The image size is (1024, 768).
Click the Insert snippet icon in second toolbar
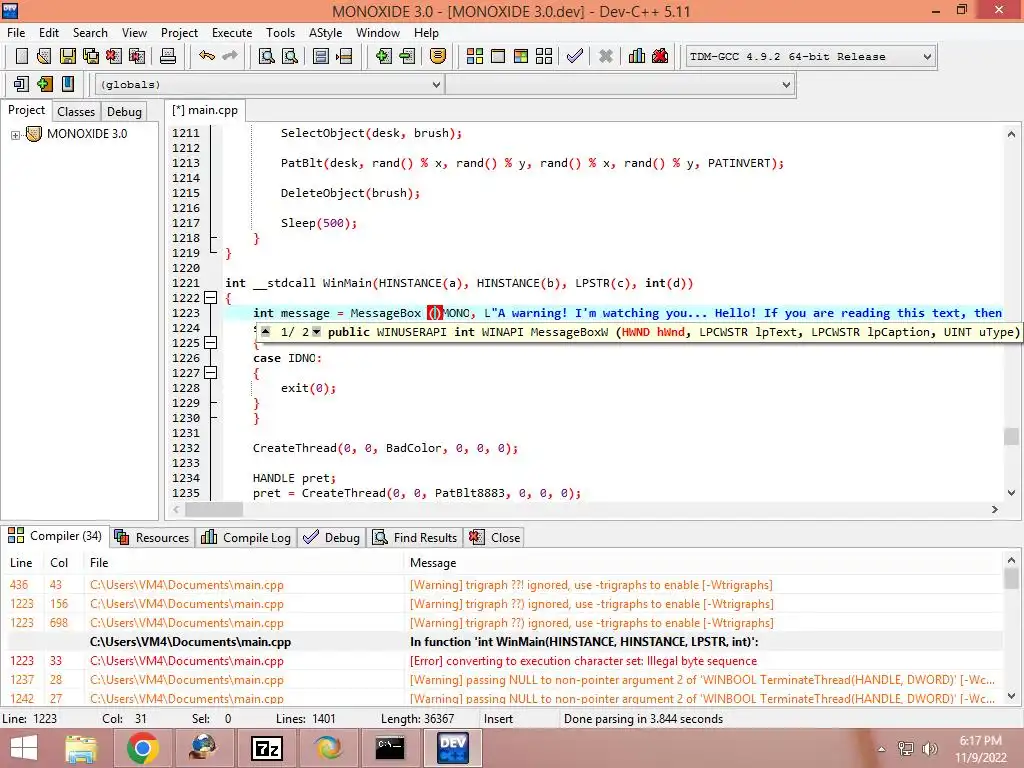[x=21, y=84]
